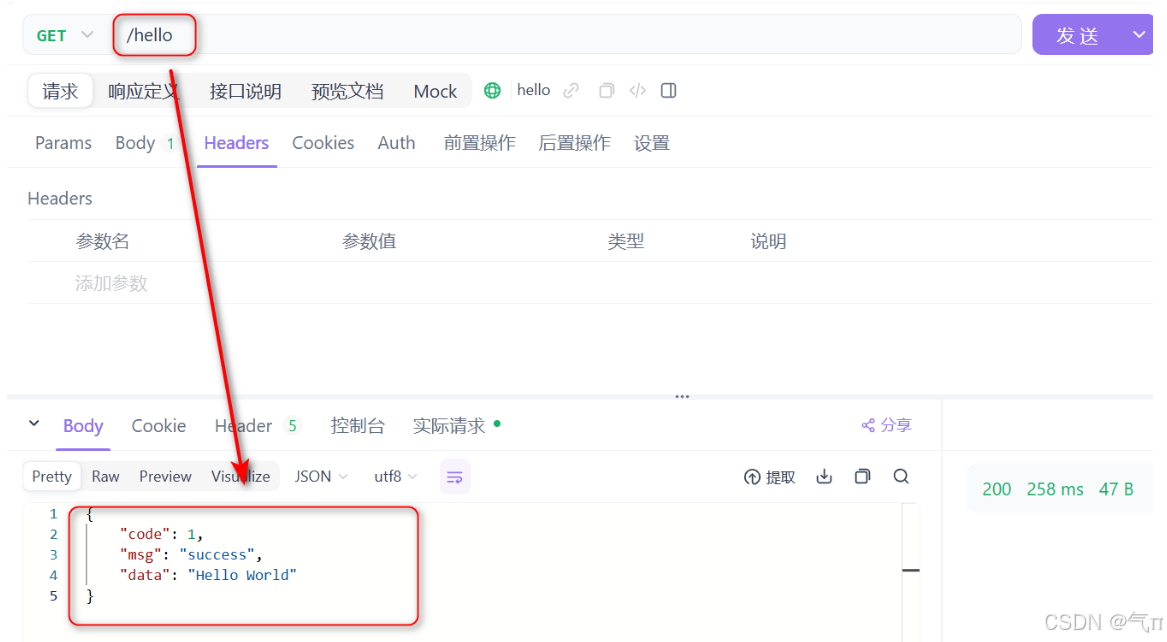Open the 预览文档 tab
The image size is (1167, 642).
347,92
